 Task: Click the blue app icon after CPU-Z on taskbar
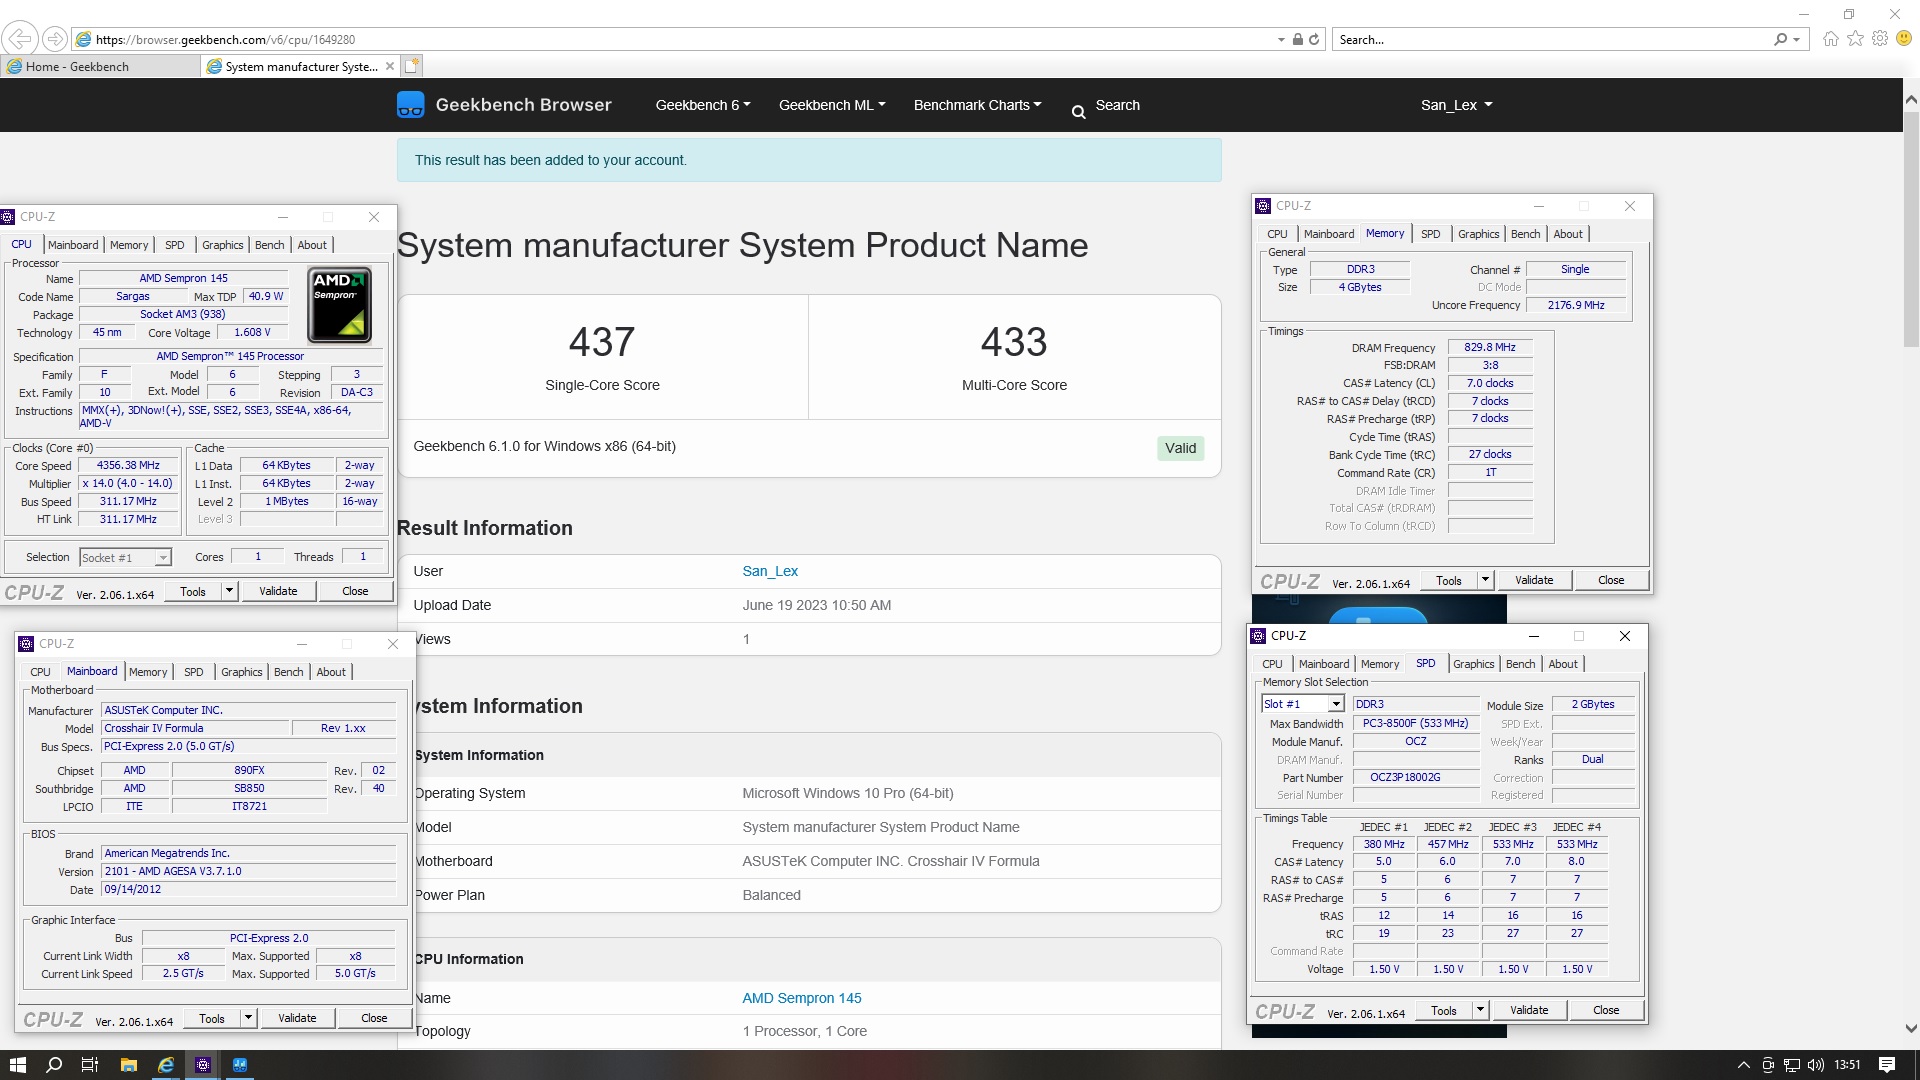(240, 1065)
